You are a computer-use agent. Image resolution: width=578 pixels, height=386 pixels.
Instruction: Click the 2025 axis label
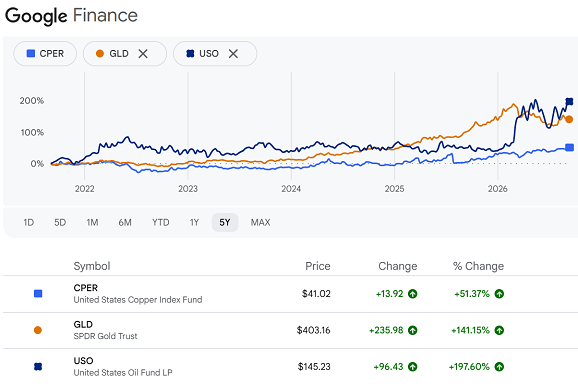point(394,189)
